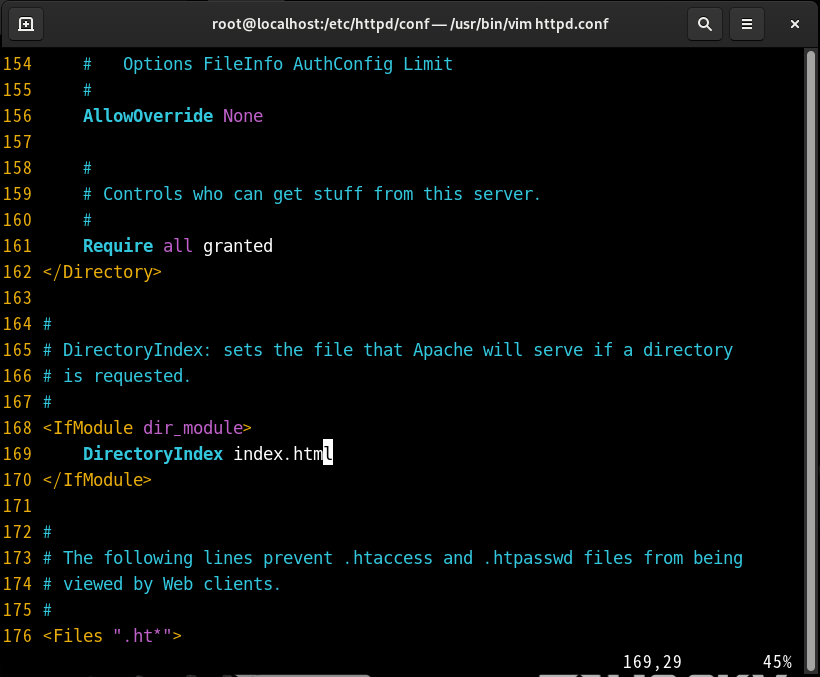Click cursor position '169,29' in status line
This screenshot has width=820, height=677.
point(652,662)
